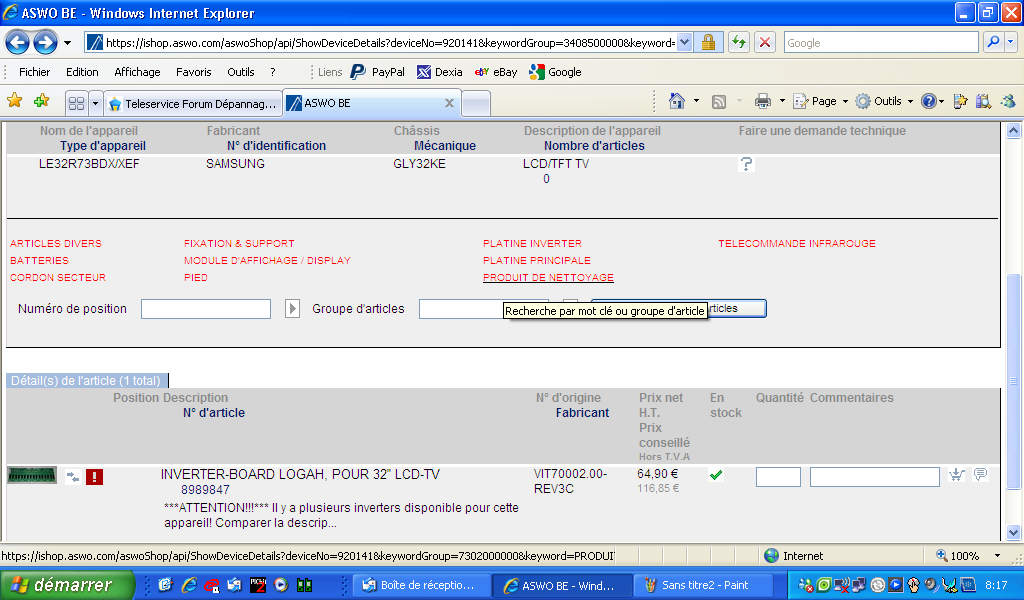Click the technical request question mark icon

click(x=746, y=164)
